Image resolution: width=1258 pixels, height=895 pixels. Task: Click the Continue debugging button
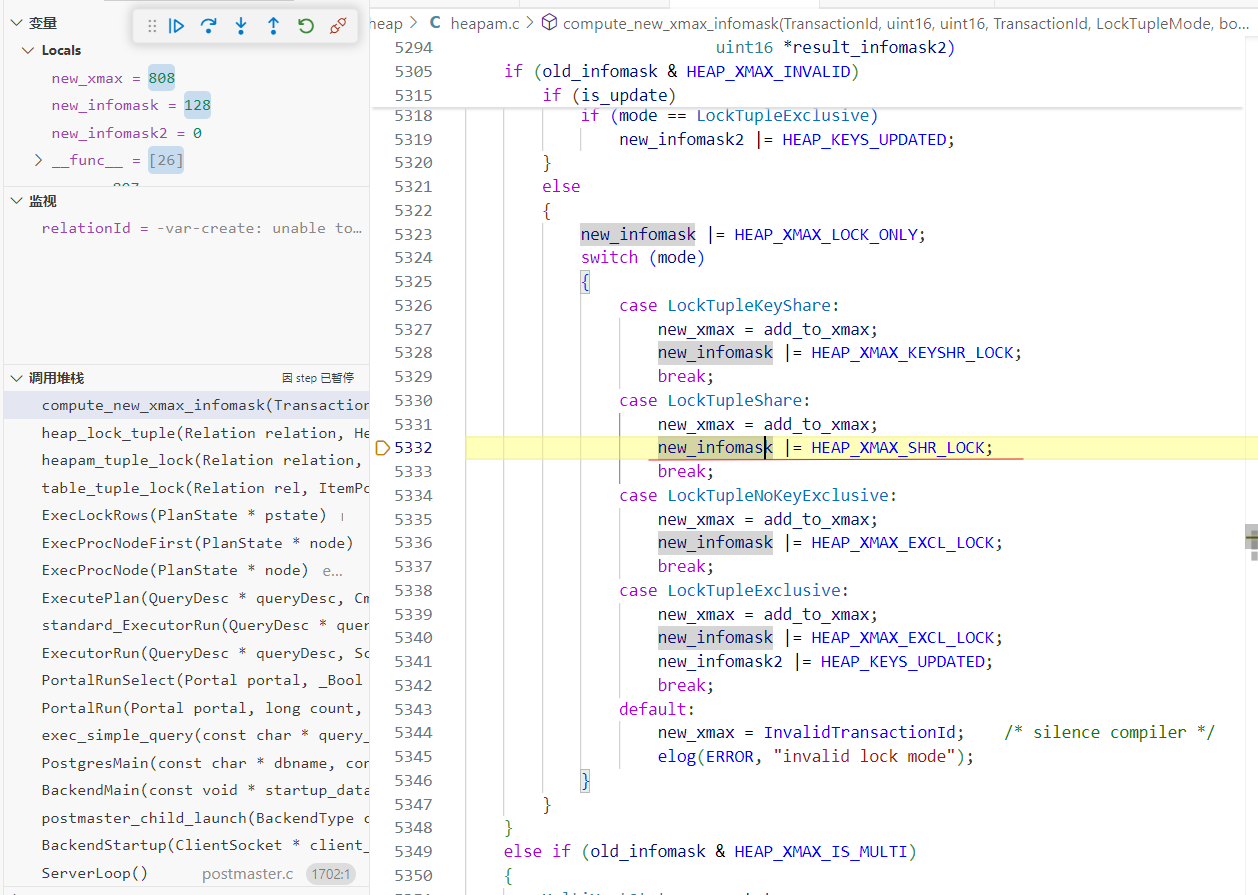coord(177,27)
